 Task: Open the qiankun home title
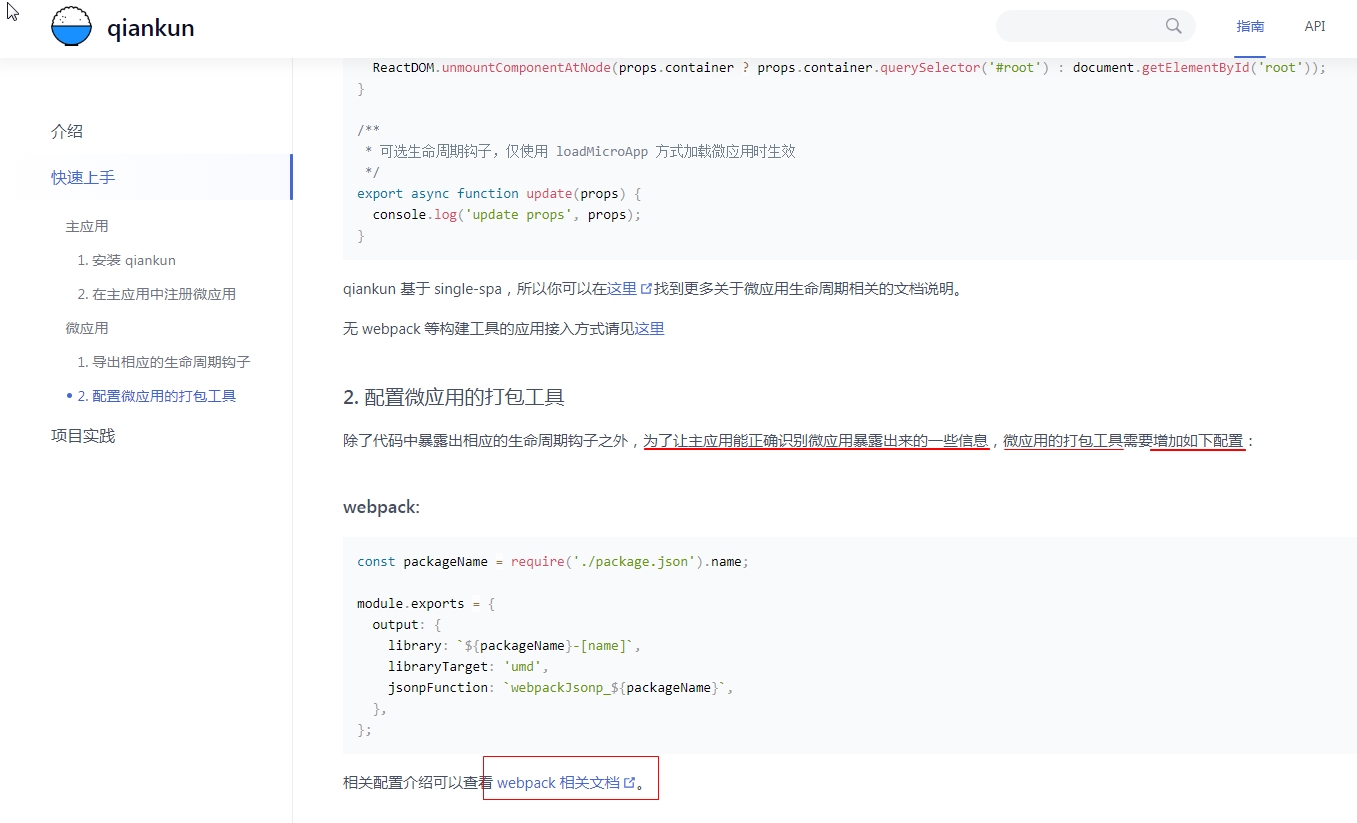[151, 28]
